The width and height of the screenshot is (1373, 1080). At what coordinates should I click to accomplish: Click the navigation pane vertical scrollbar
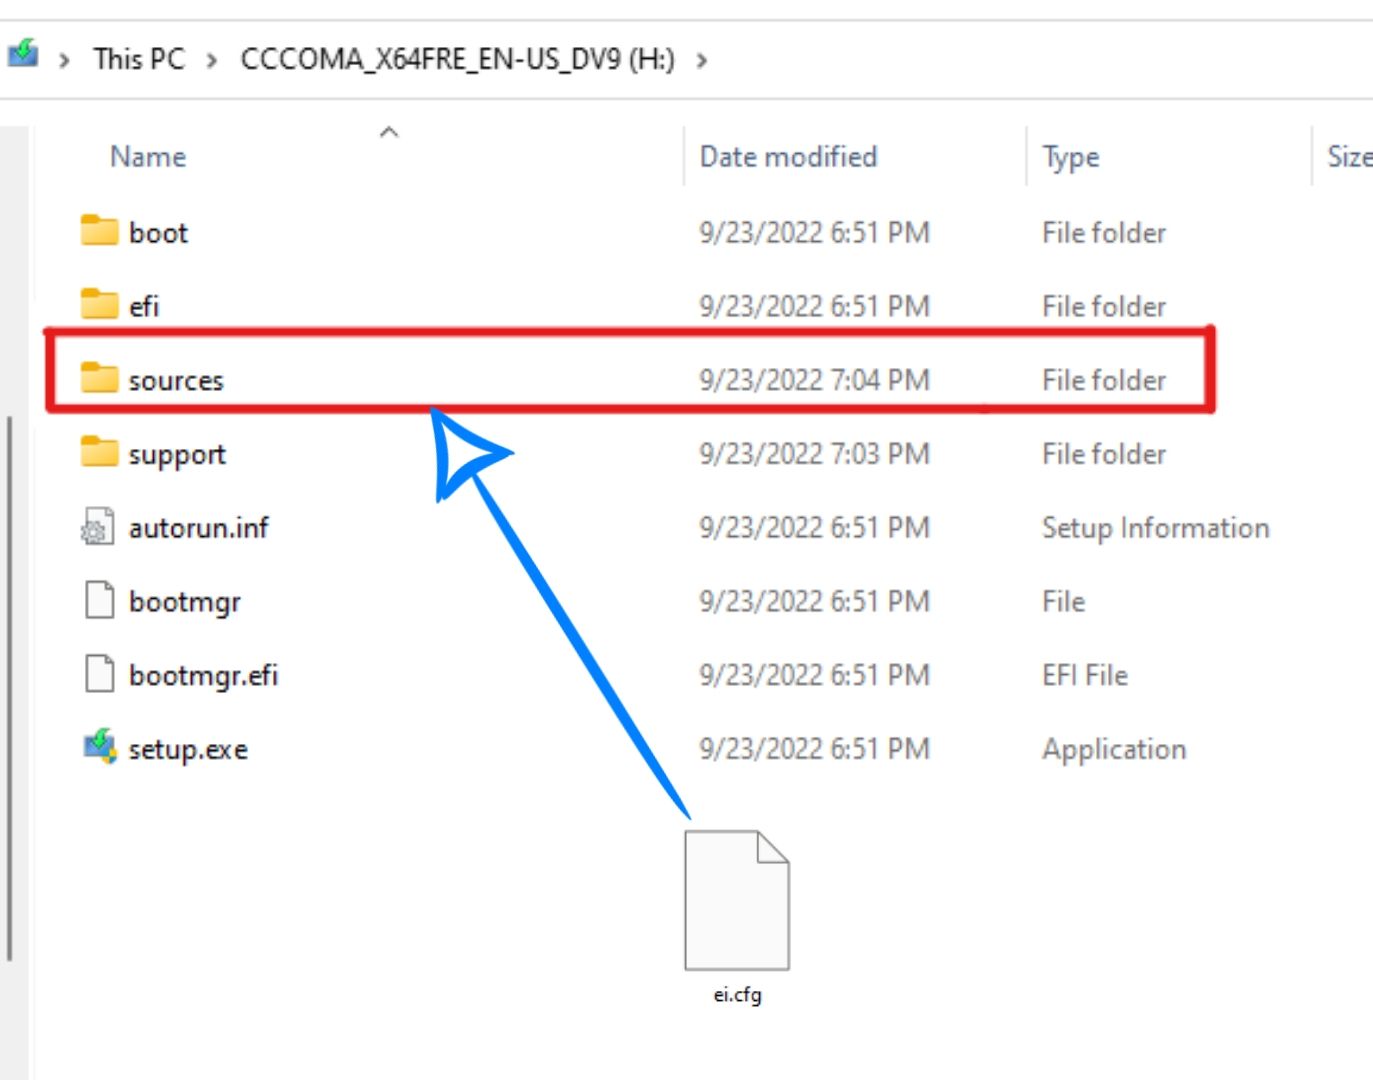point(10,688)
